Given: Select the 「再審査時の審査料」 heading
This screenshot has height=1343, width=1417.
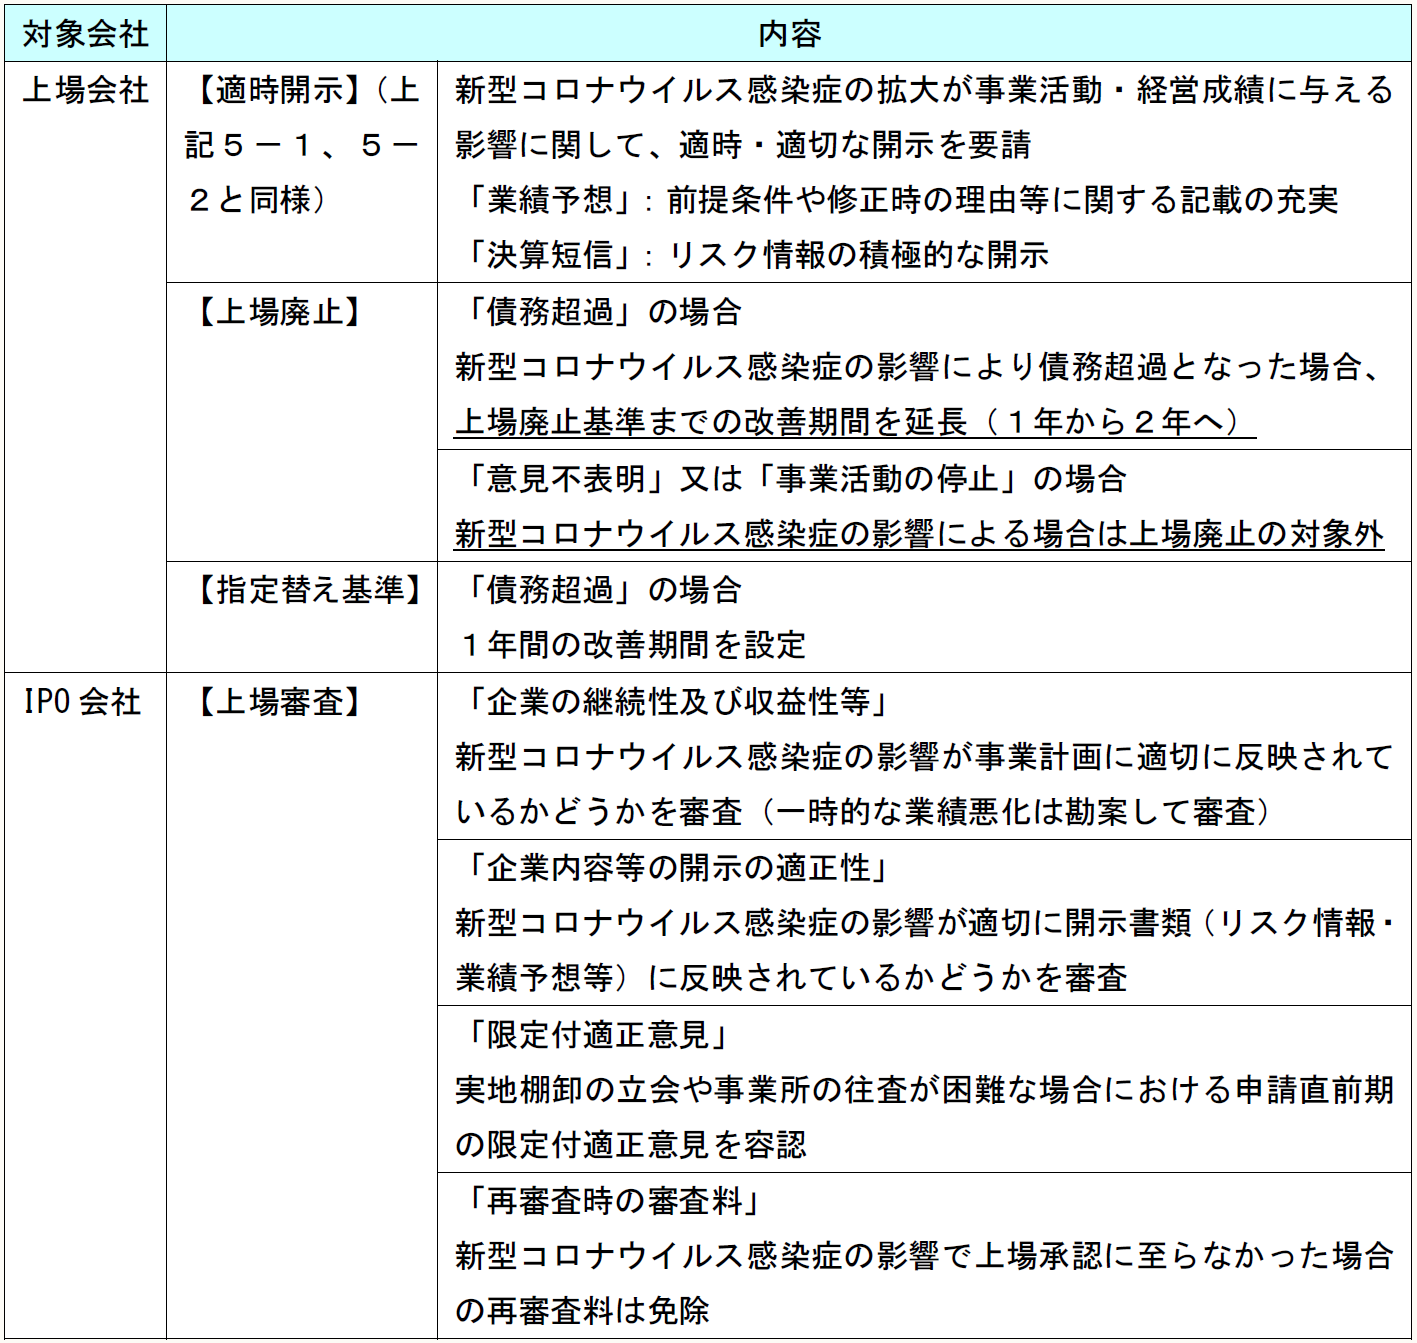Looking at the screenshot, I should tap(611, 1200).
